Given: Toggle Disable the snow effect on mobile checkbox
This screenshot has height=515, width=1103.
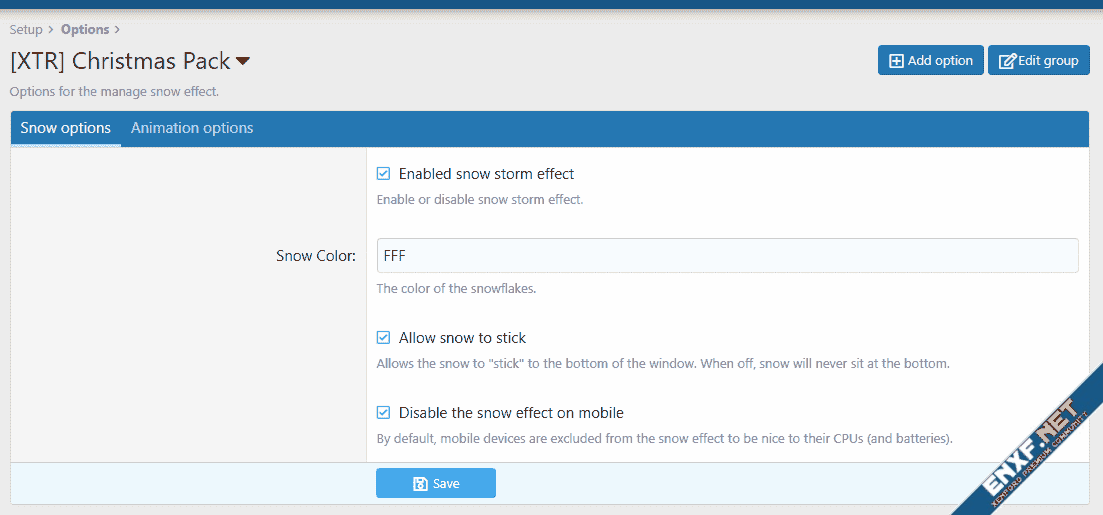Looking at the screenshot, I should (383, 412).
